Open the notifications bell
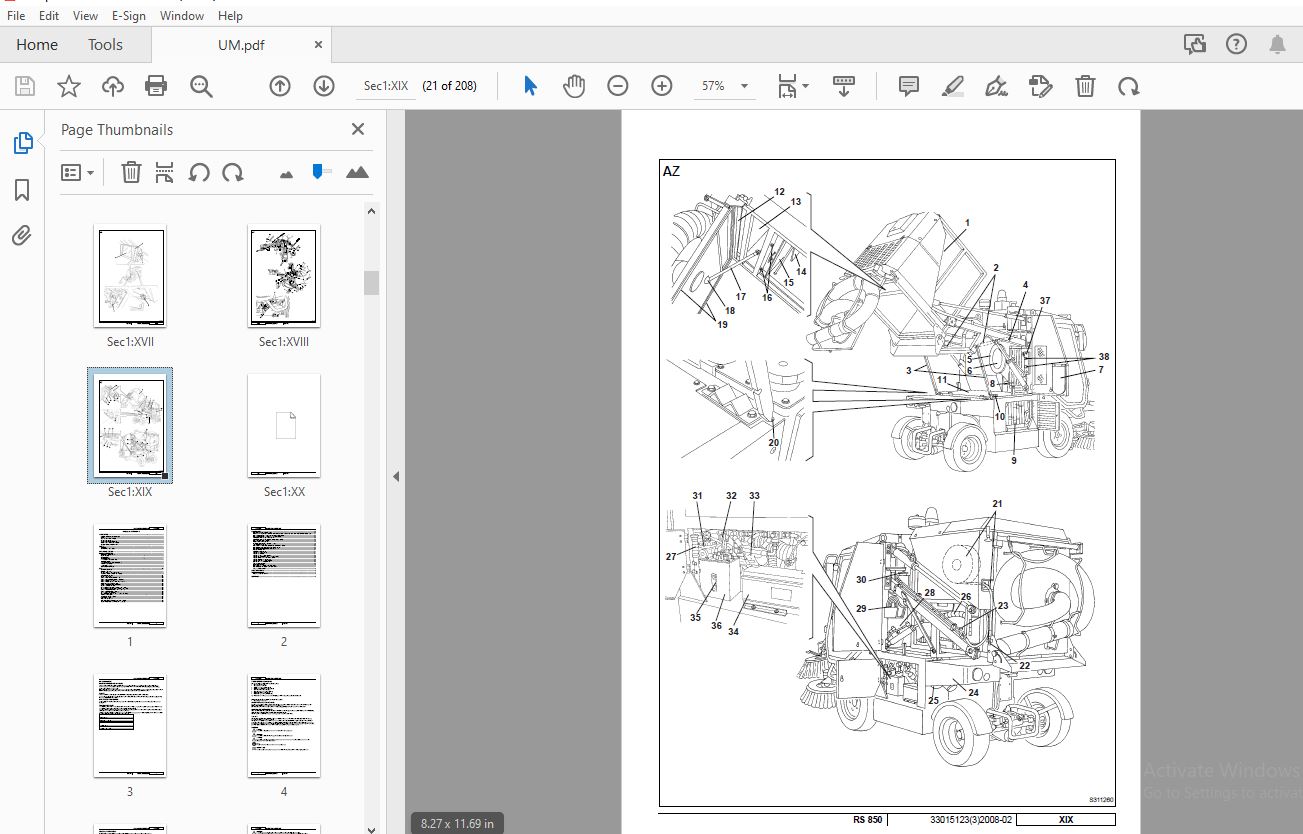 tap(1277, 44)
